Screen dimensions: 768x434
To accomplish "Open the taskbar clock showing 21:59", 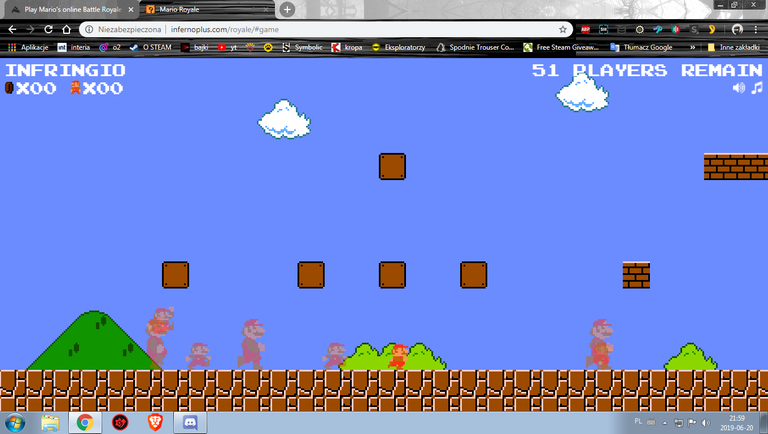I will [x=736, y=423].
